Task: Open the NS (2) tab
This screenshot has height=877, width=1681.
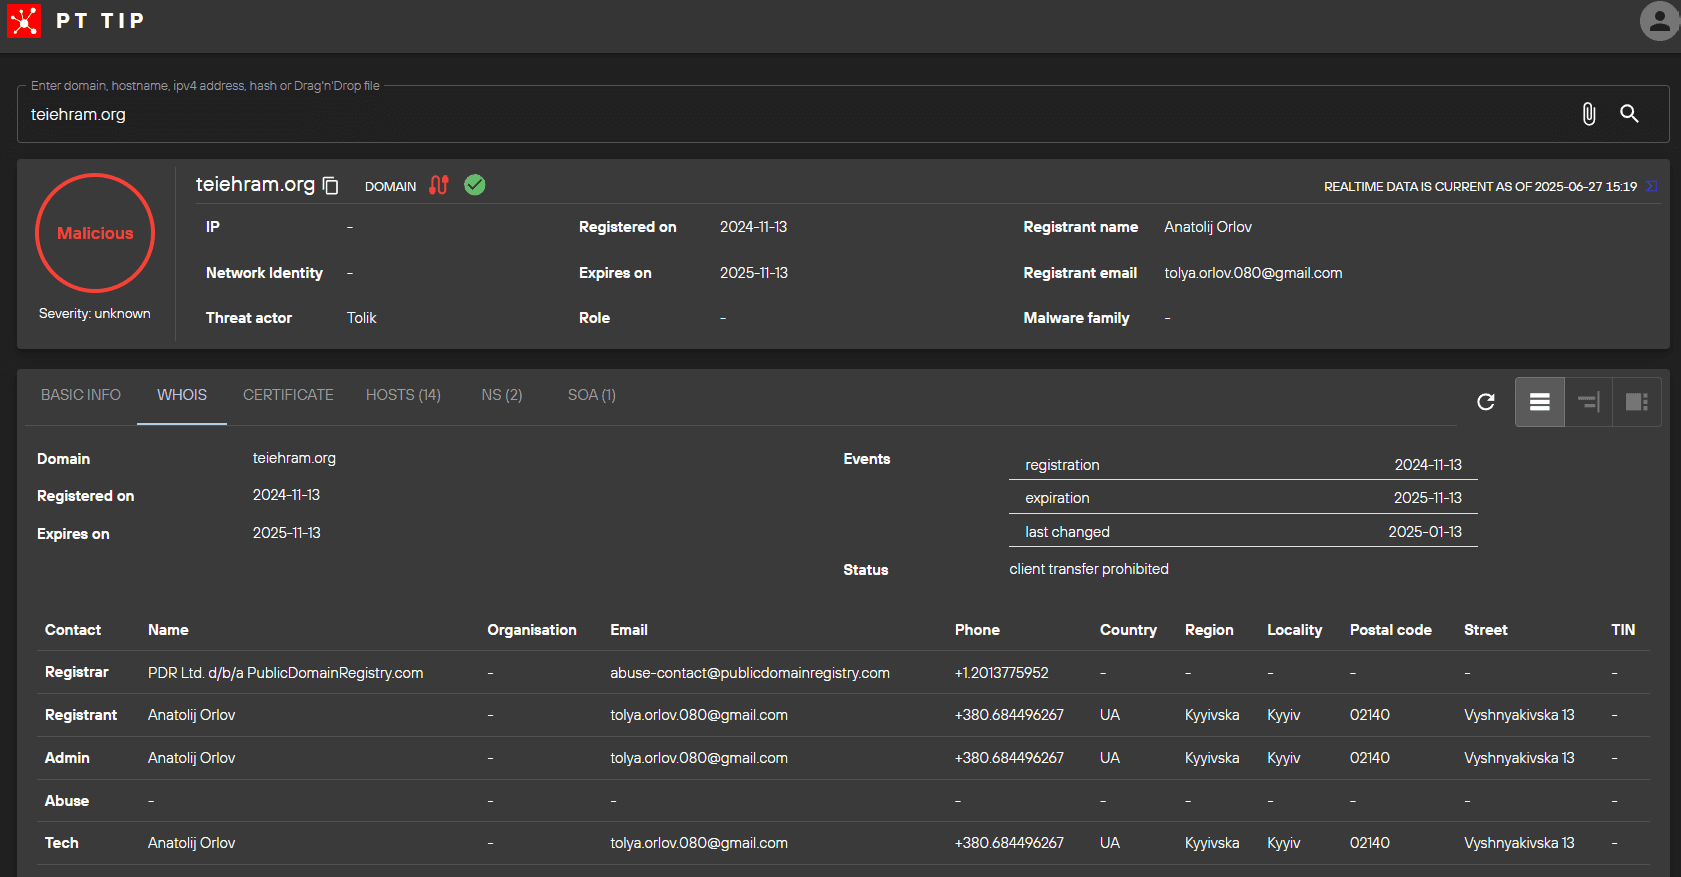Action: (x=502, y=395)
